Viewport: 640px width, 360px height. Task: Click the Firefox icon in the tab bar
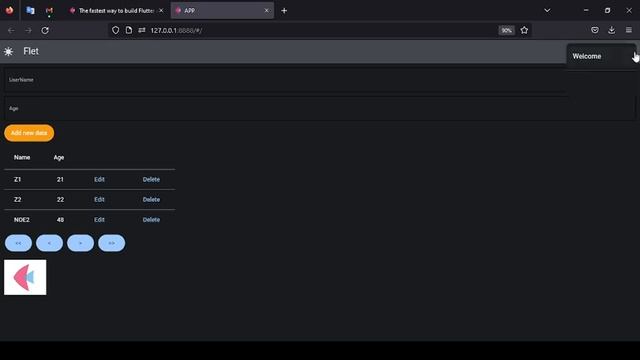(x=9, y=11)
